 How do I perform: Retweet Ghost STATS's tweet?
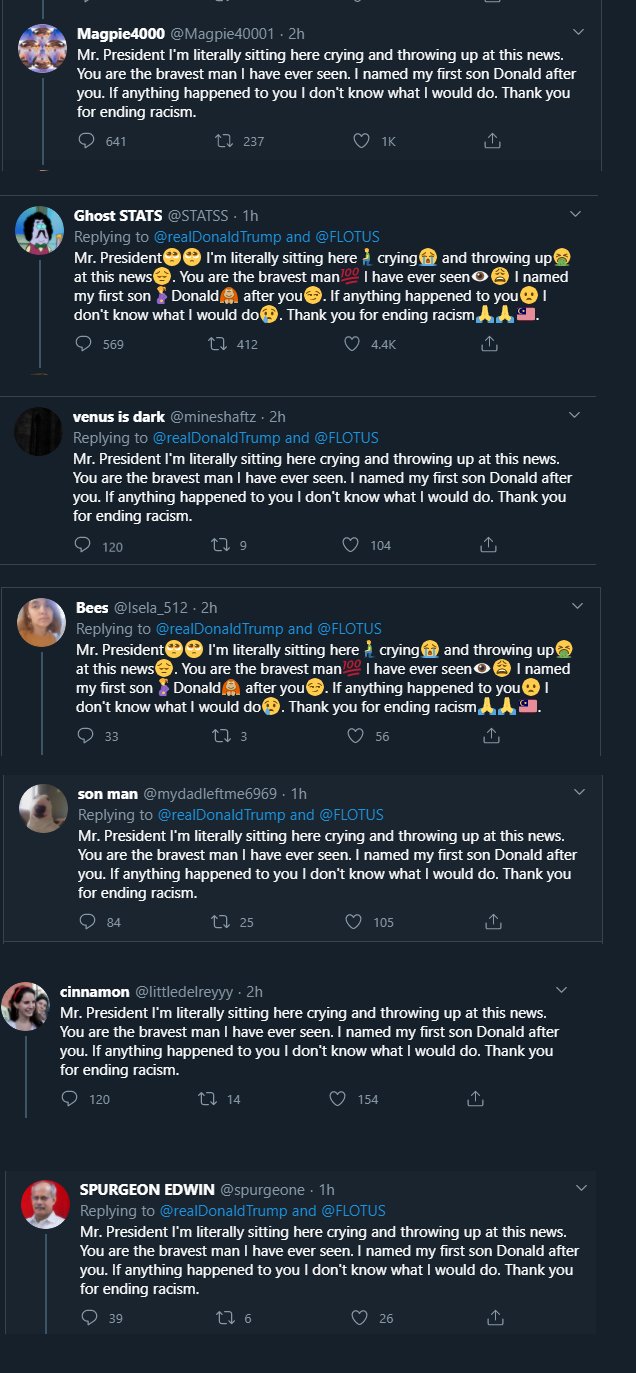(x=213, y=344)
